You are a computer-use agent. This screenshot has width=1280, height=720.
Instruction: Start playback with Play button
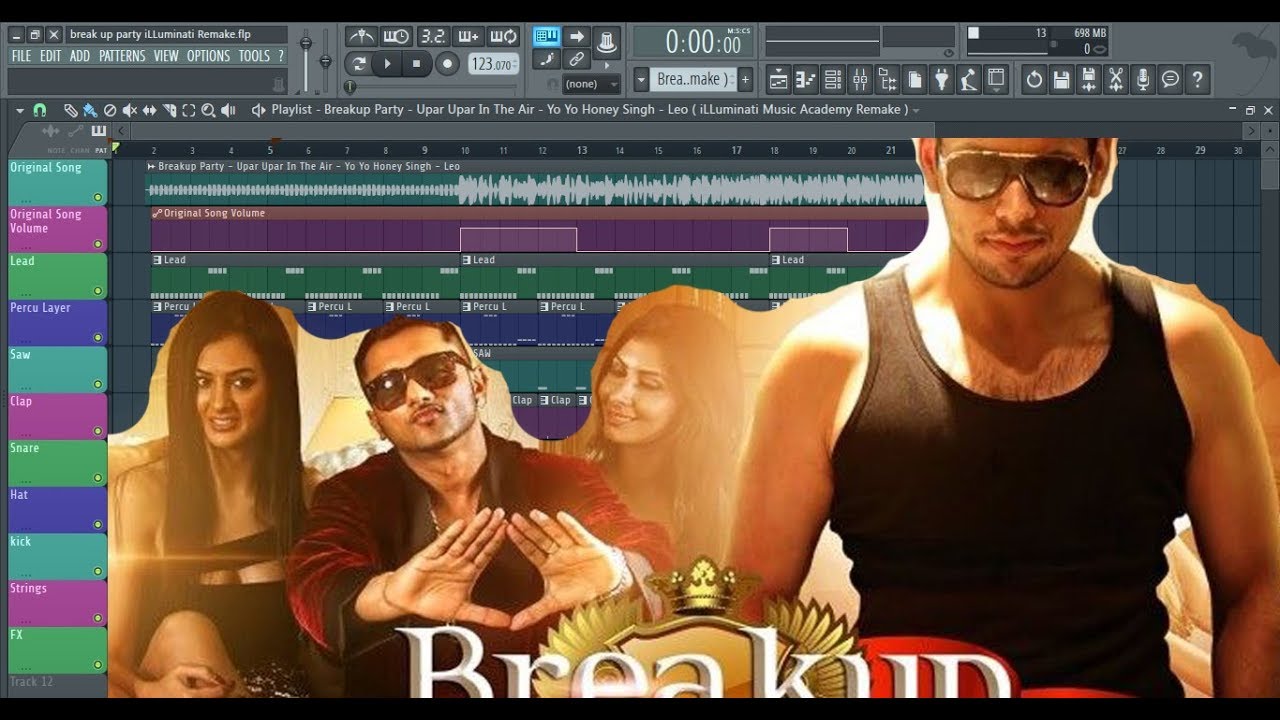point(388,64)
